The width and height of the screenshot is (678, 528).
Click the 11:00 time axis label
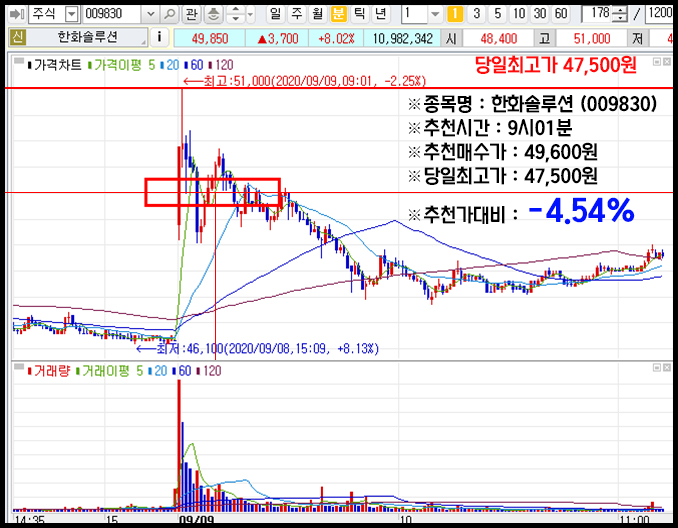pos(634,520)
